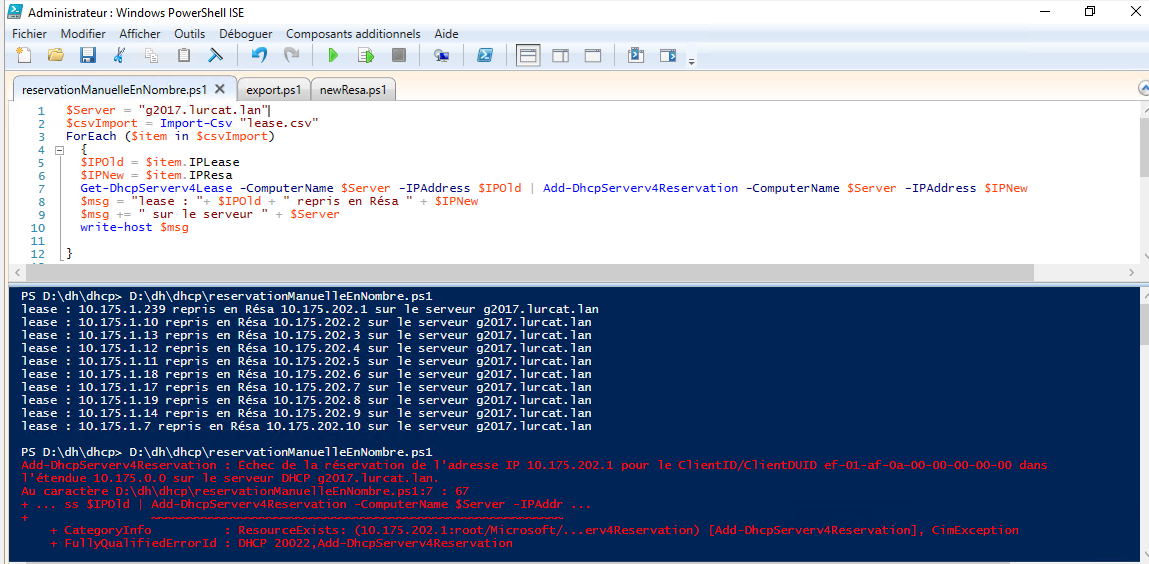
Task: Toggle maximized script pane layout
Action: [592, 56]
